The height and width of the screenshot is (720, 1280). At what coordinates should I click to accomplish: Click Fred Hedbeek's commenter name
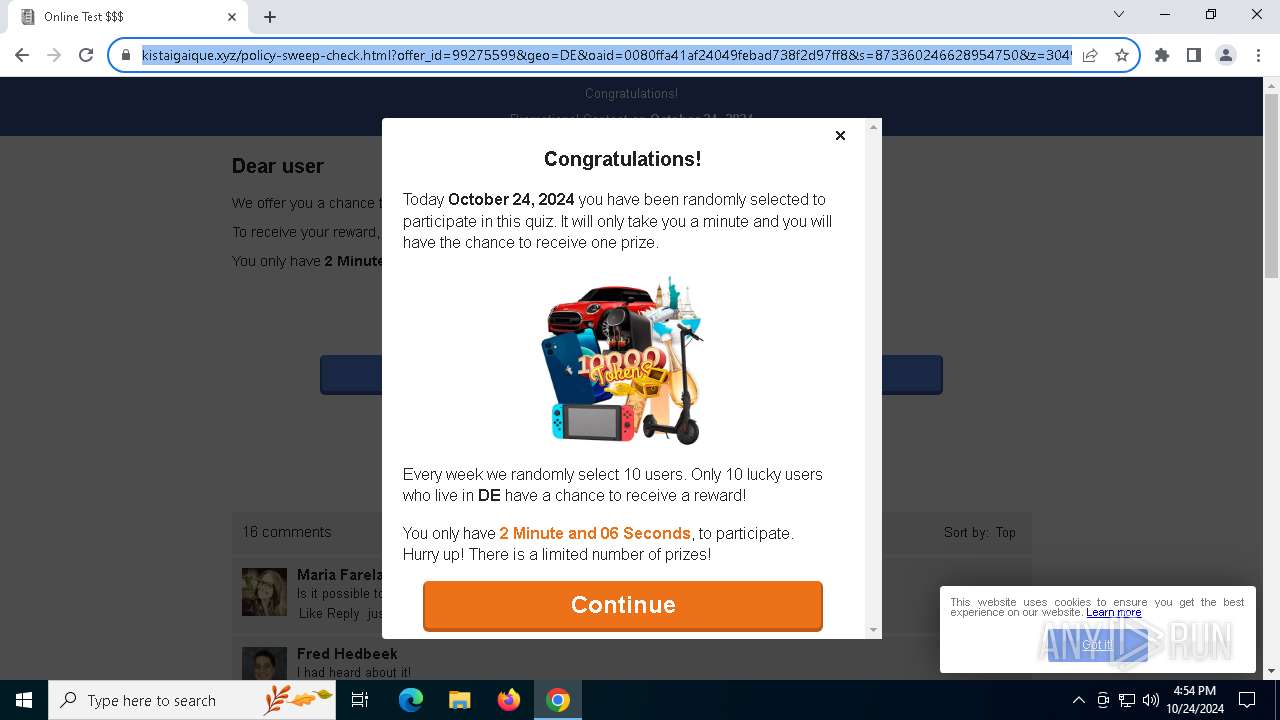[347, 653]
